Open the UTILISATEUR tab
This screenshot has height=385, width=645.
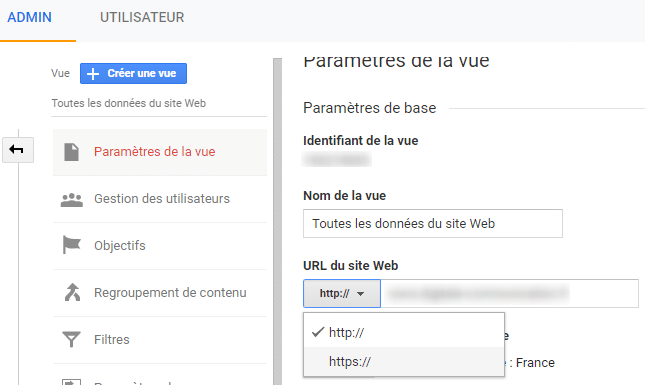click(142, 17)
